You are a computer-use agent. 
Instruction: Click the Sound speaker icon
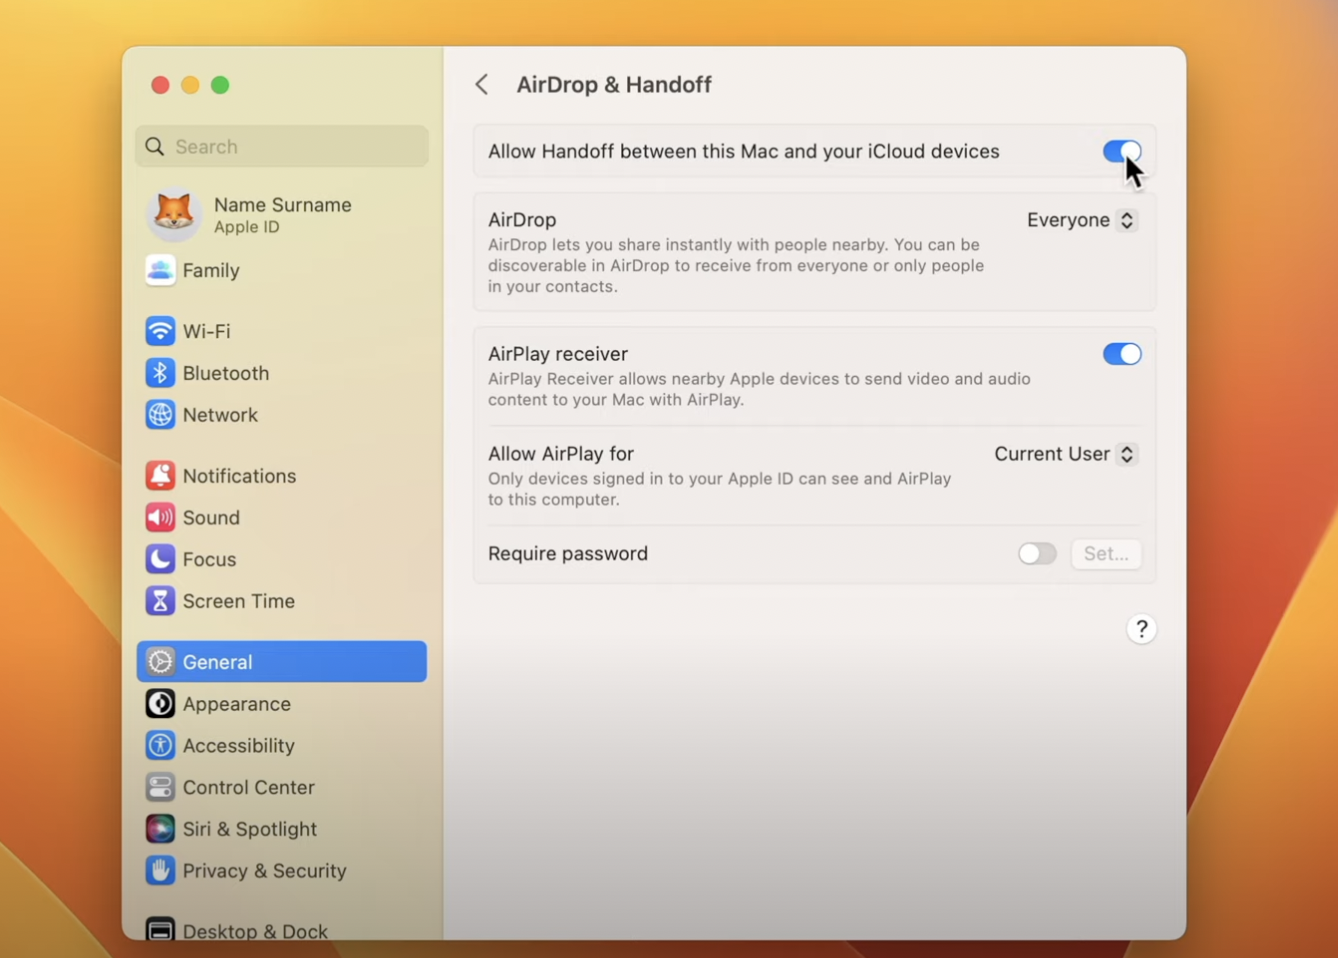point(160,518)
